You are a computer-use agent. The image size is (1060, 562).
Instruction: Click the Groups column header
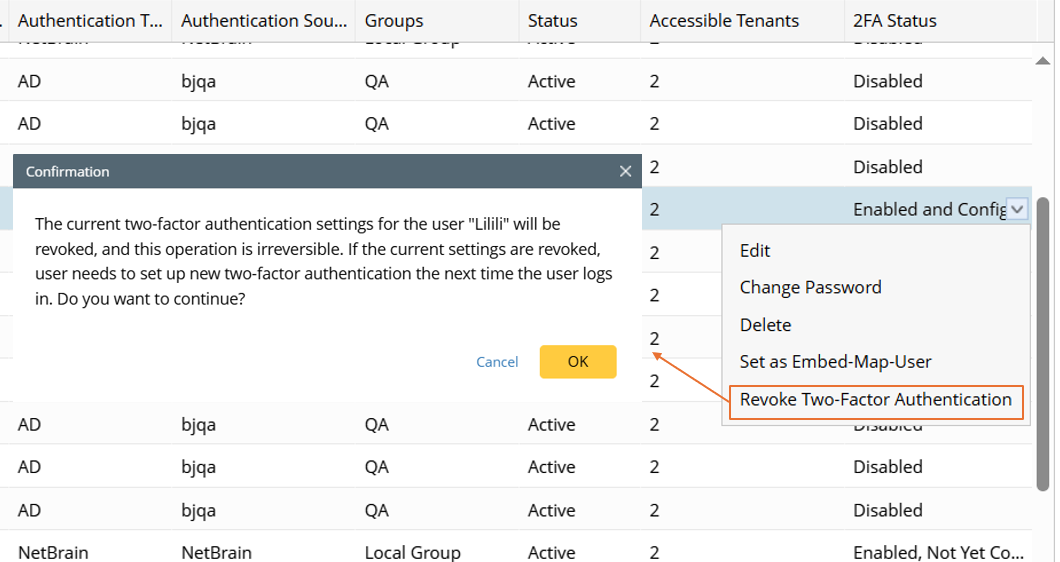pos(394,20)
